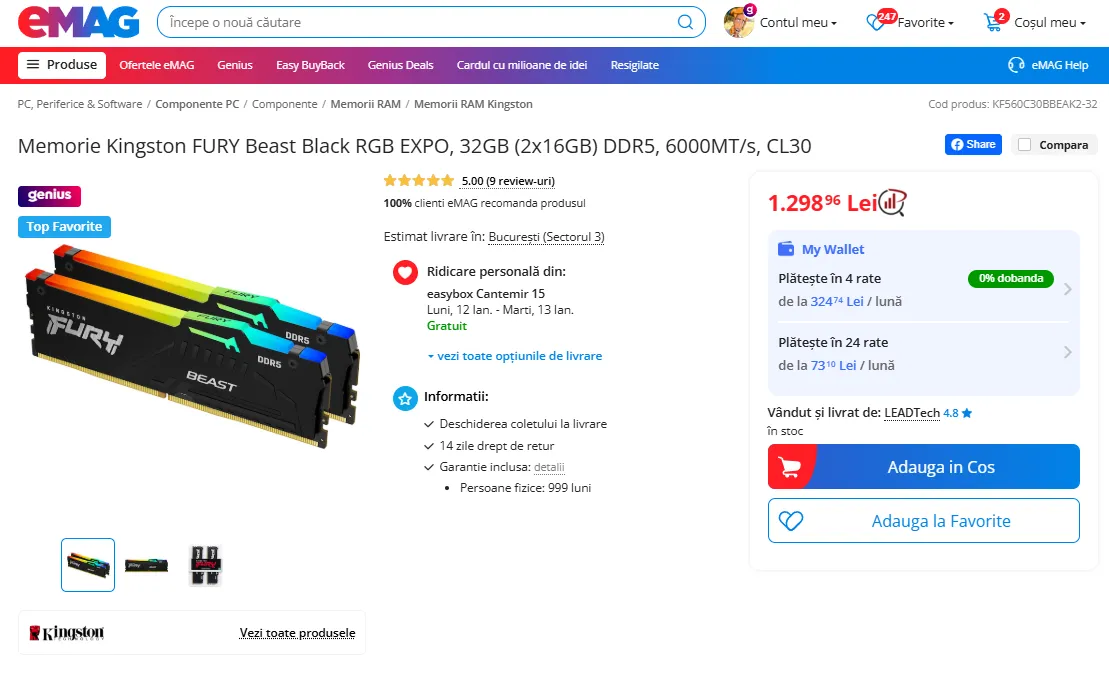Click the user avatar icon
Screen dimensions: 1109x675
tap(738, 22)
